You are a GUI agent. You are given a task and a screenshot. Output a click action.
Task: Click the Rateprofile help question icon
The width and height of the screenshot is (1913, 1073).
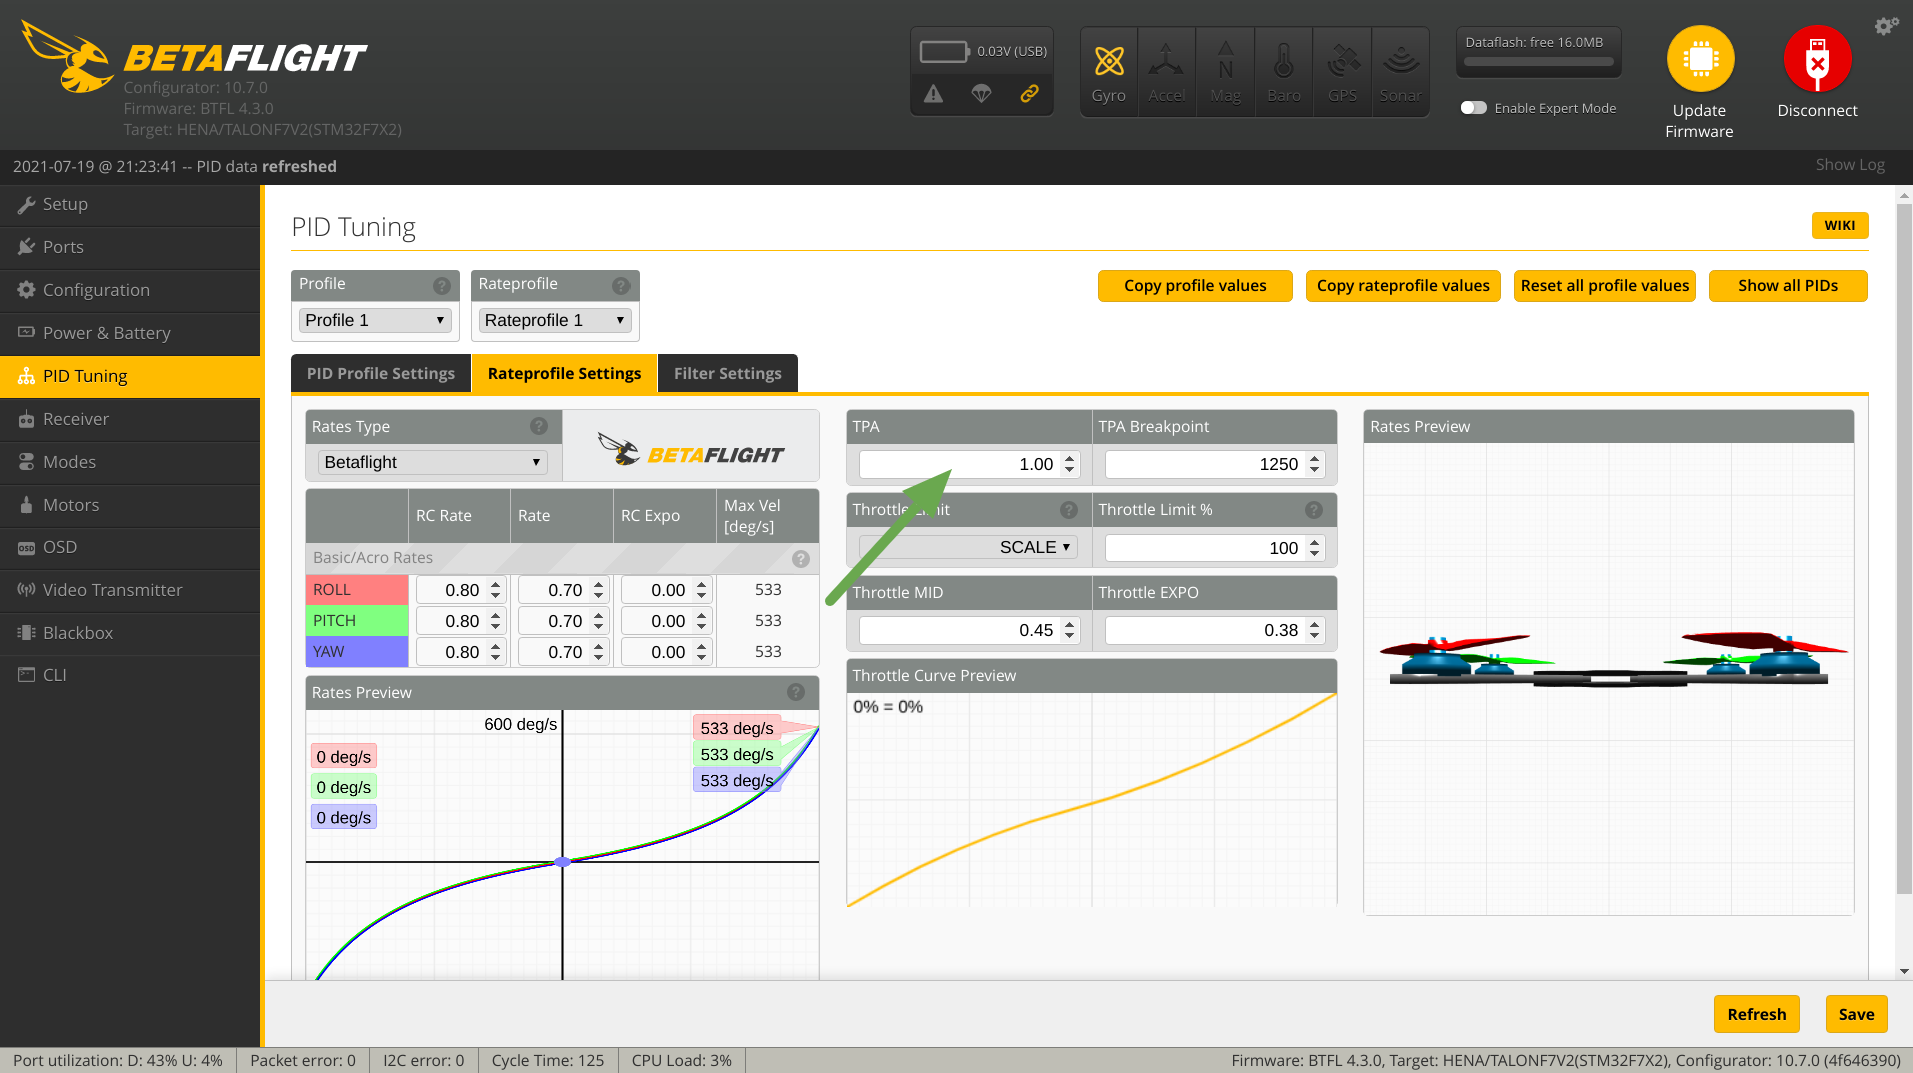pos(621,286)
